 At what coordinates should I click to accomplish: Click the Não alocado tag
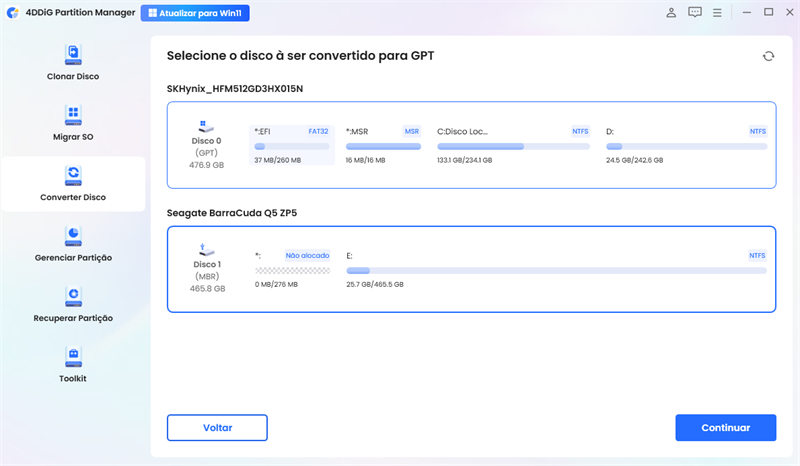[x=307, y=255]
